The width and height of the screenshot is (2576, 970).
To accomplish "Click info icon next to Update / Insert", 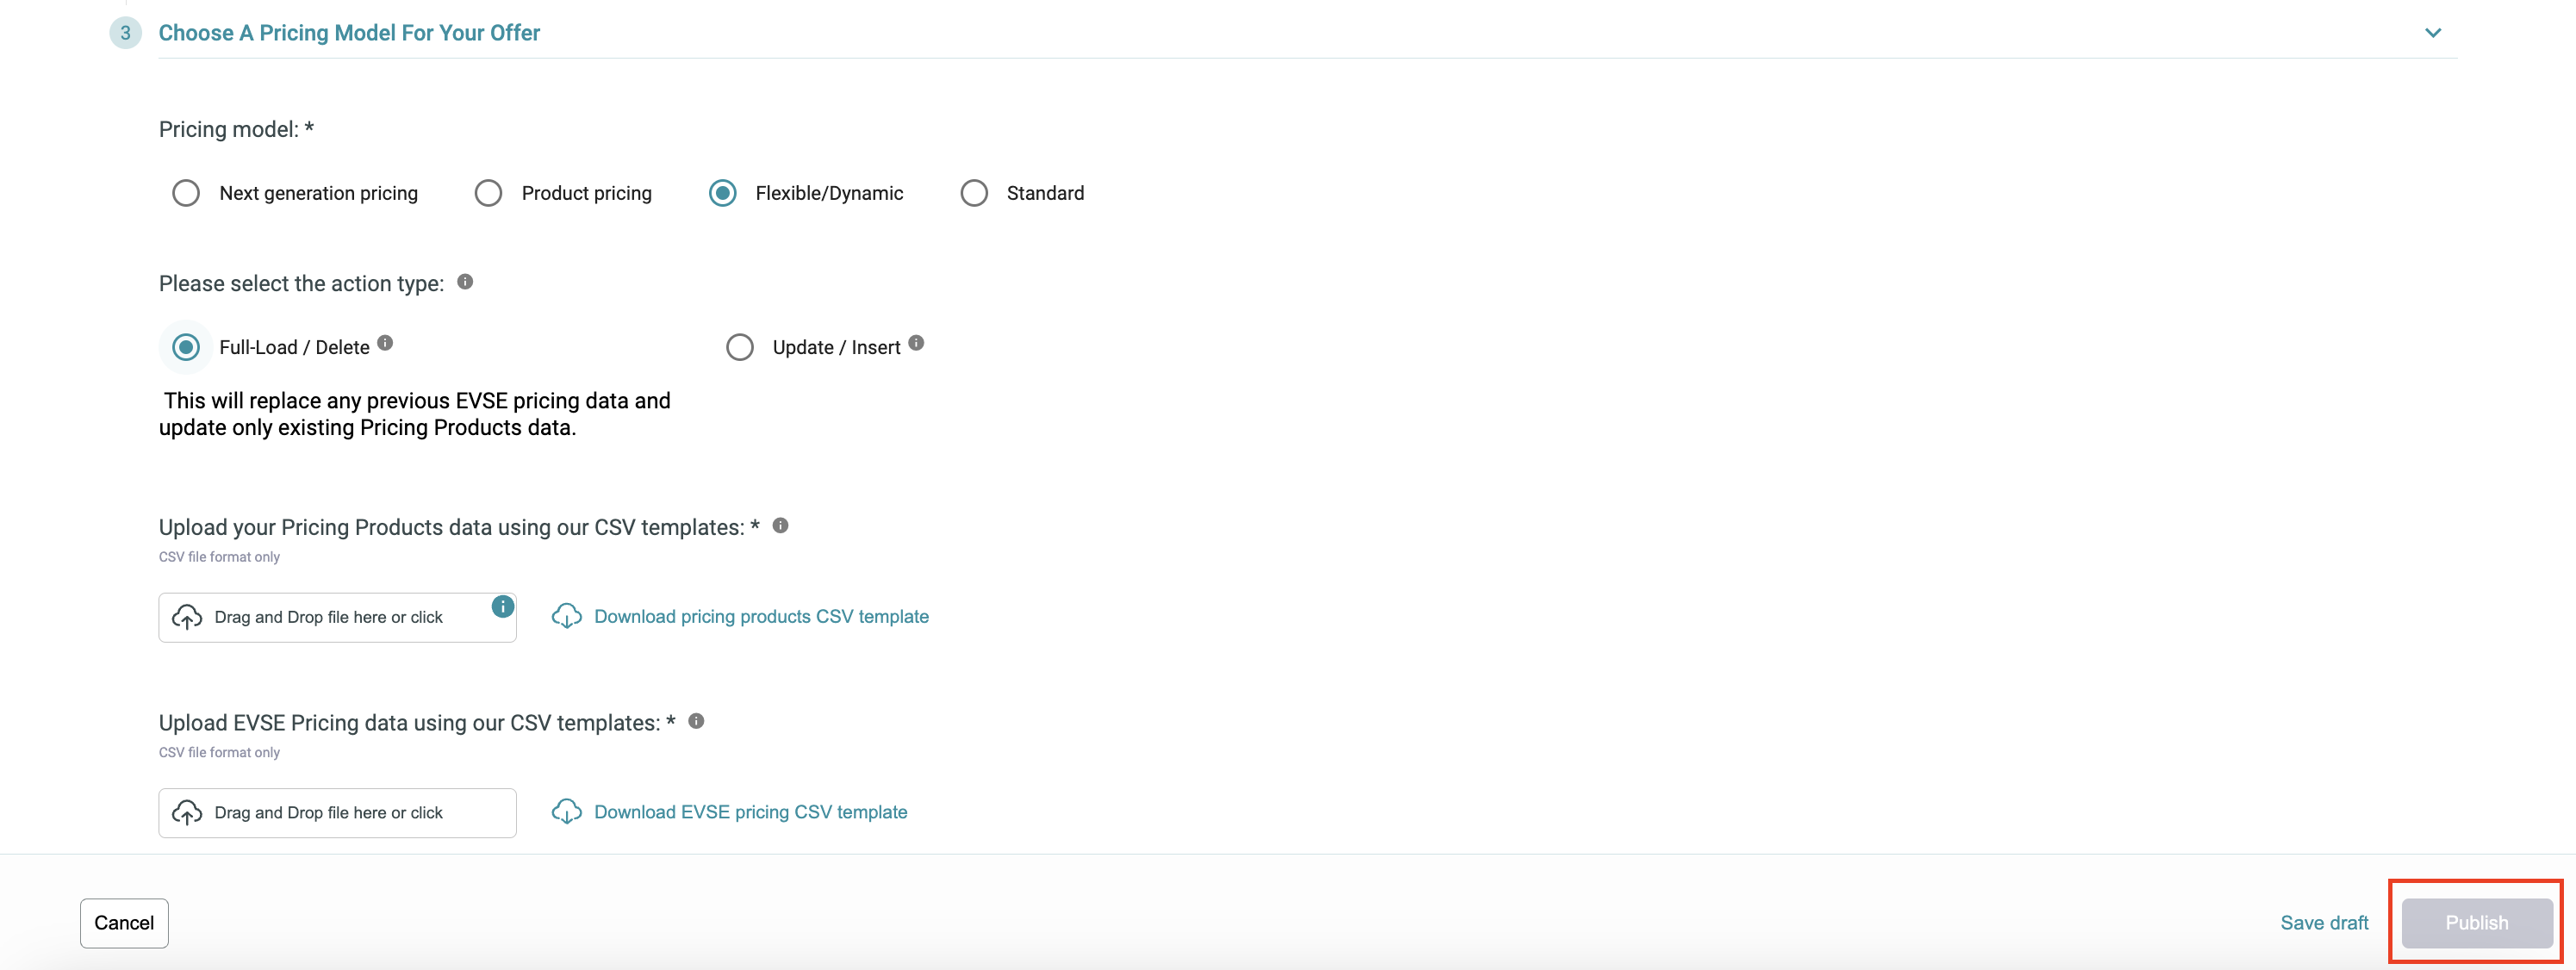I will [916, 343].
